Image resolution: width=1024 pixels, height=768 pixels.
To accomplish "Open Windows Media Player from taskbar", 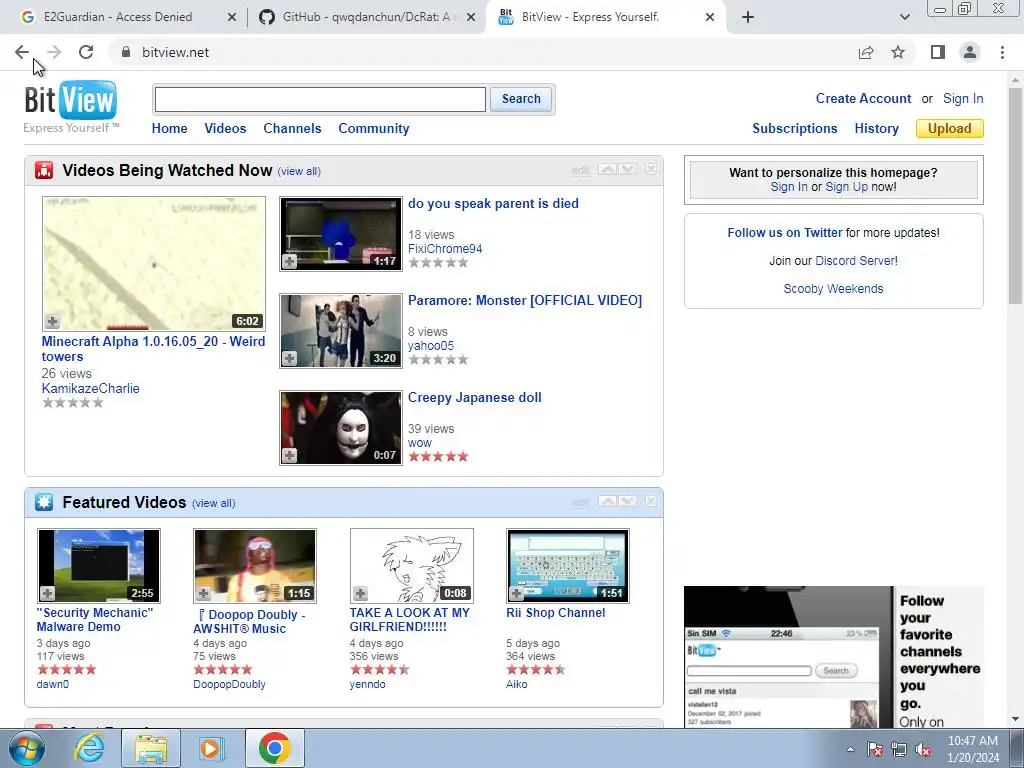I will point(212,748).
